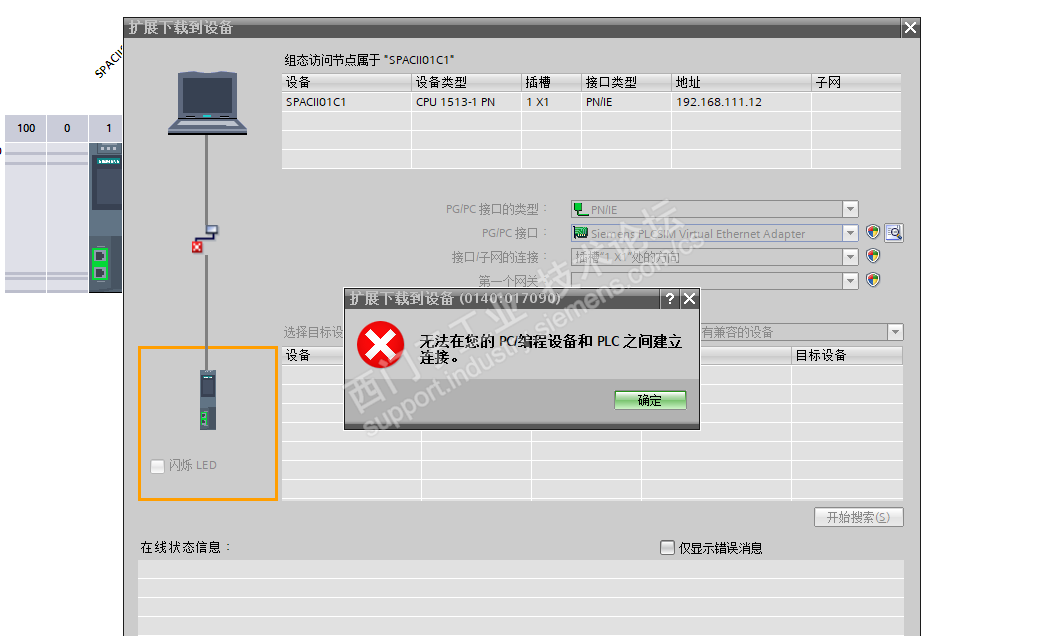Viewport: 1046px width, 636px height.
Task: Click the PN/IE interface icon in the type field
Action: pos(581,209)
